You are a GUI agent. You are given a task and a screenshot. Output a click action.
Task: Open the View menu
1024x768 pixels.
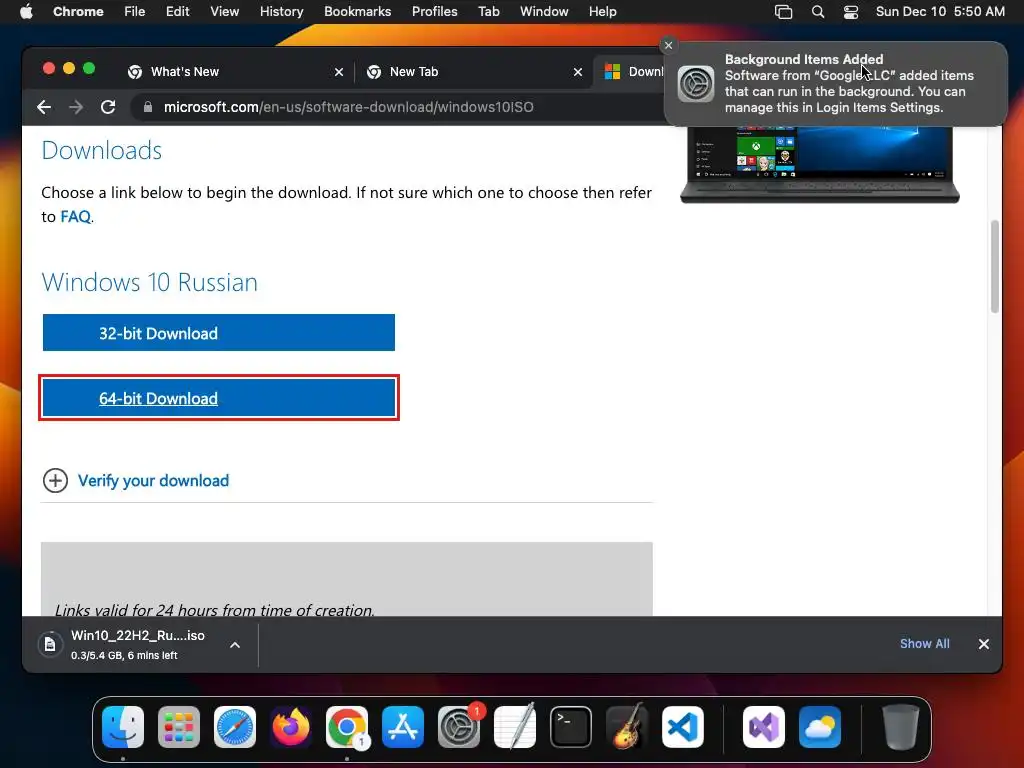[224, 12]
